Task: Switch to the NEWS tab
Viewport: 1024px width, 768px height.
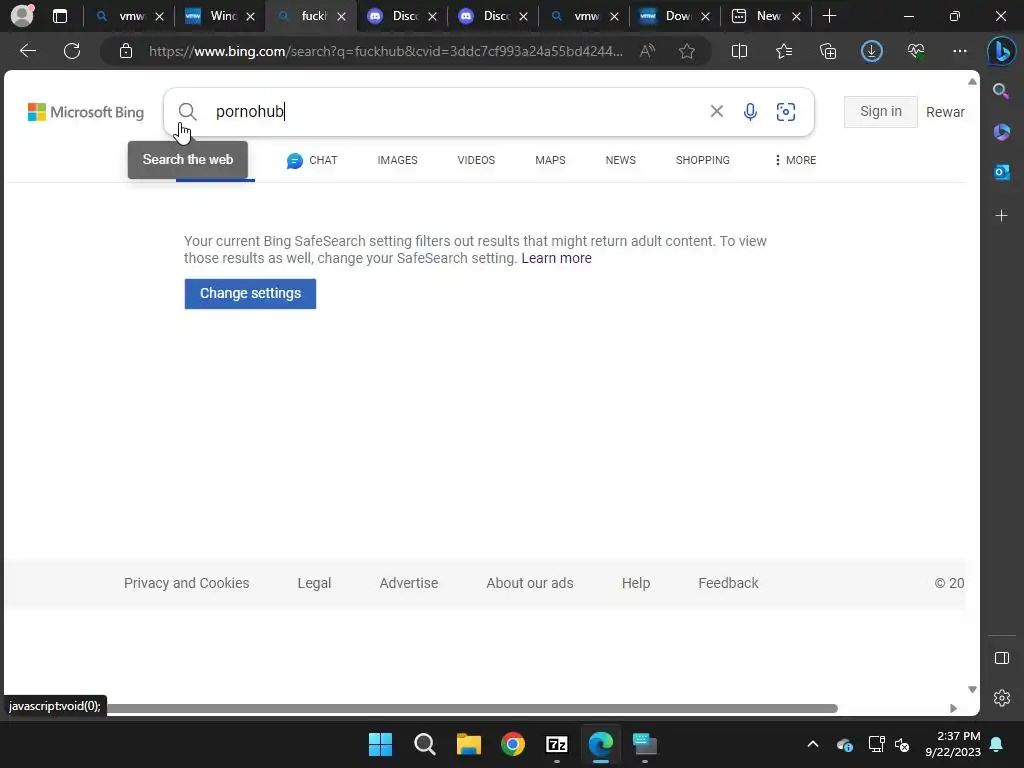Action: coord(620,160)
